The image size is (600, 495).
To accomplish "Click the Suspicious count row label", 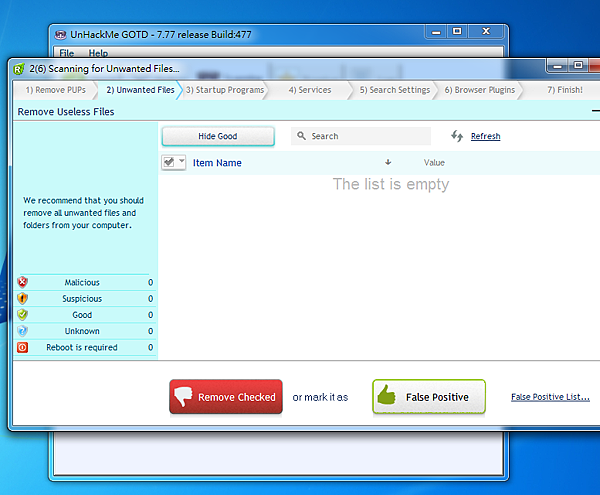I will 82,298.
